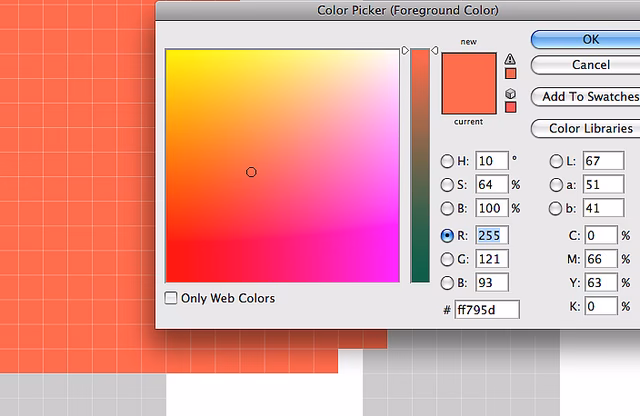Click the Color Picker dialog title bar
The width and height of the screenshot is (640, 416).
click(398, 10)
